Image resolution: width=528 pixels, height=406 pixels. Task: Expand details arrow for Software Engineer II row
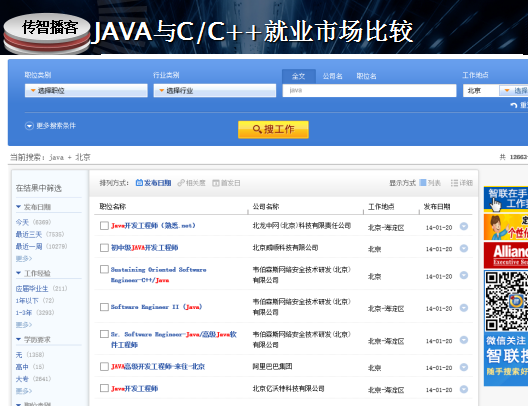pos(464,308)
